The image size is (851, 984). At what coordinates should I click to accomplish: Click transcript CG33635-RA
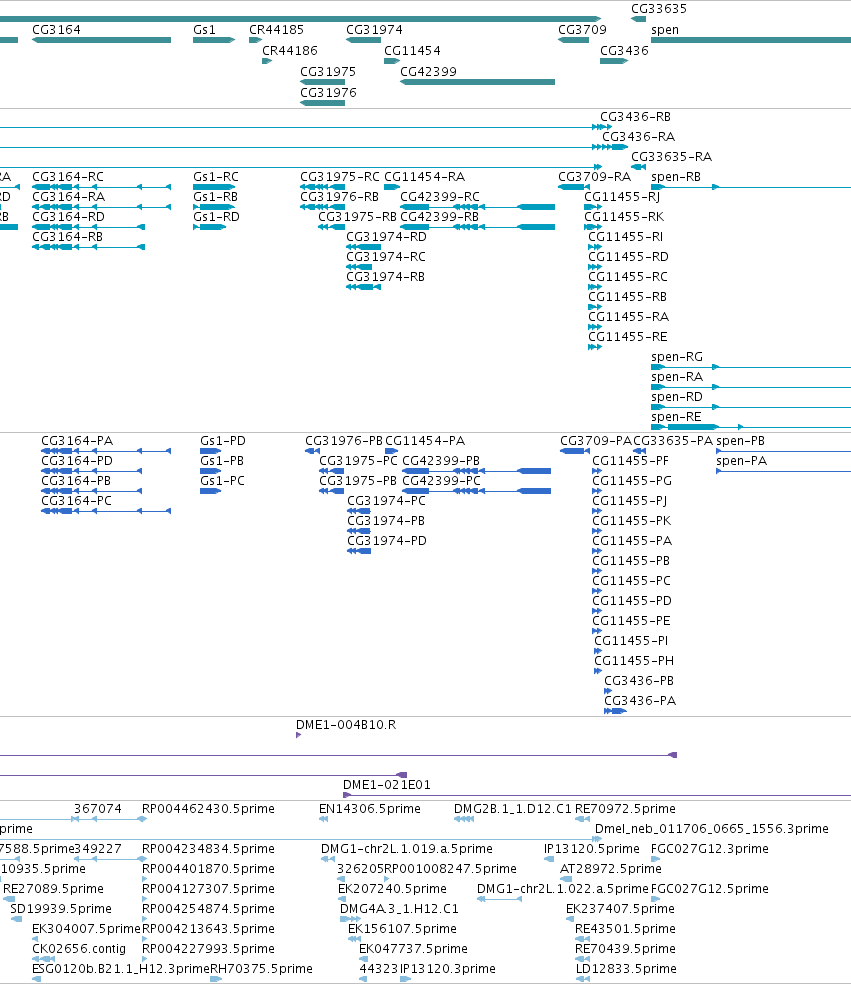[x=672, y=157]
